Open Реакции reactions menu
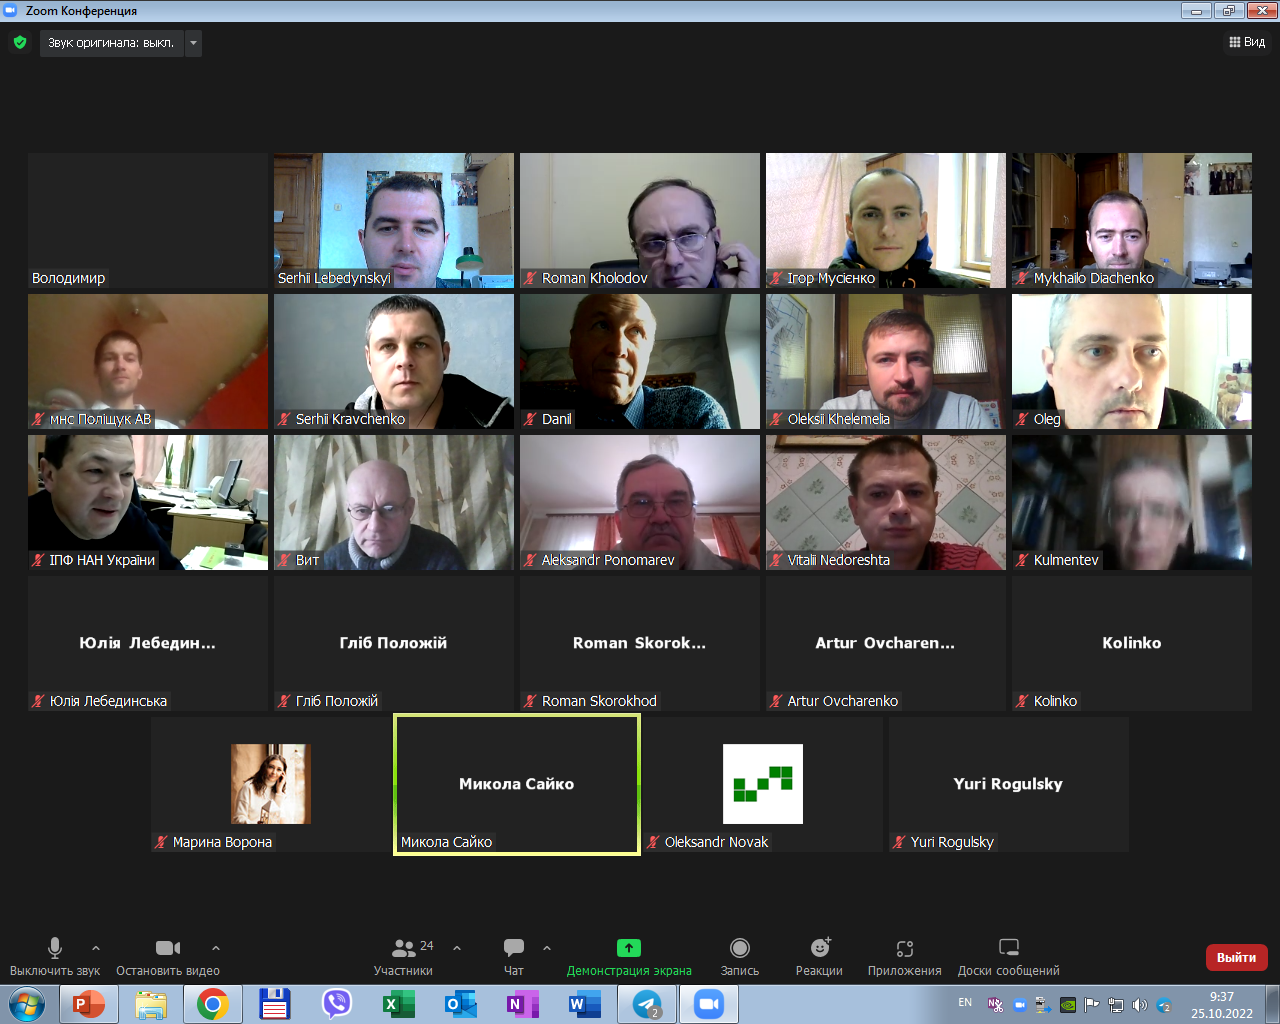The width and height of the screenshot is (1280, 1024). (x=819, y=957)
